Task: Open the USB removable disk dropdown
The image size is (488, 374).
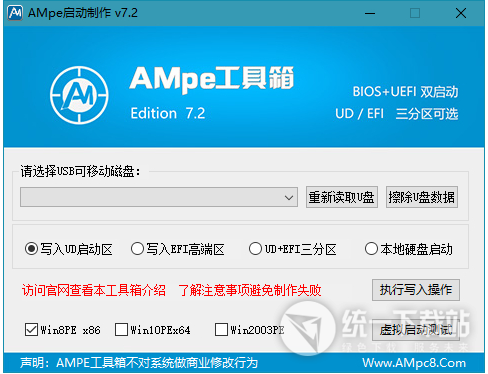Action: [159, 197]
